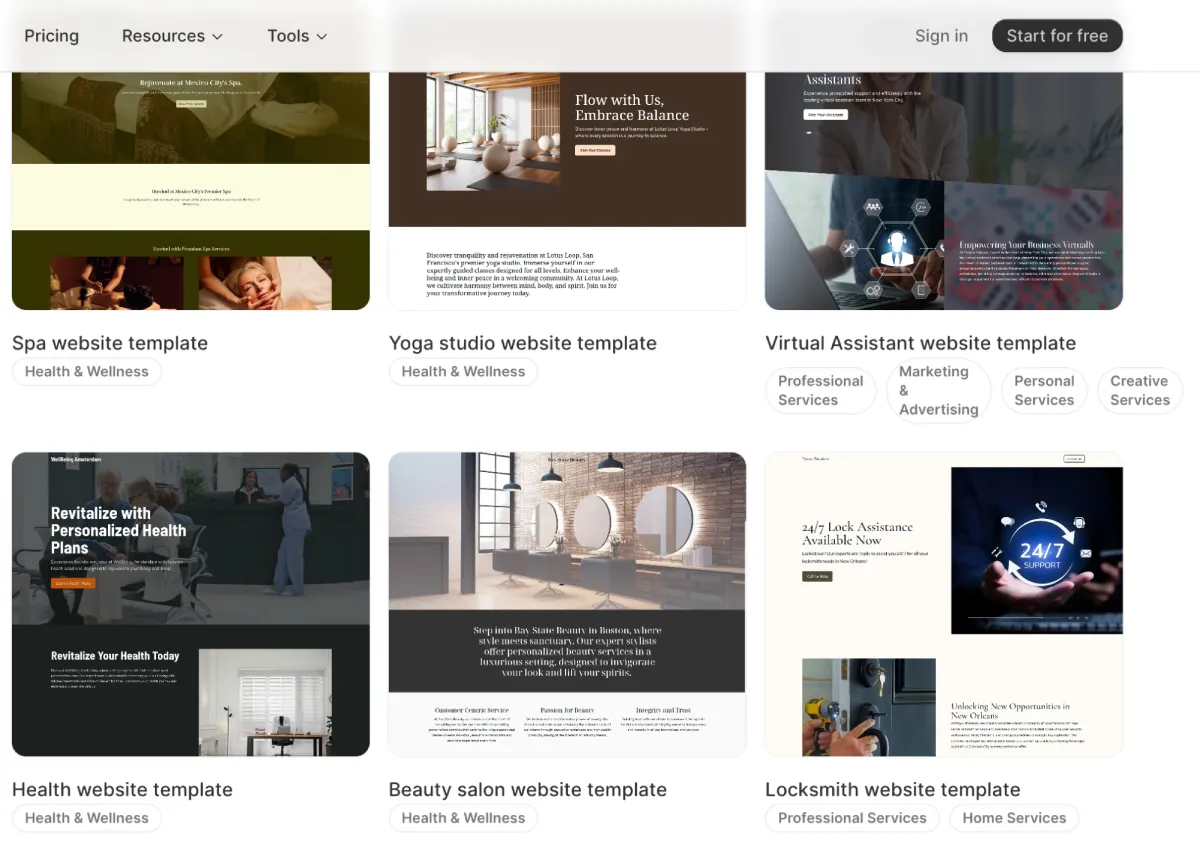Screen dimensions: 1200x842
Task: Select the Personal Services tag
Action: click(x=1044, y=390)
